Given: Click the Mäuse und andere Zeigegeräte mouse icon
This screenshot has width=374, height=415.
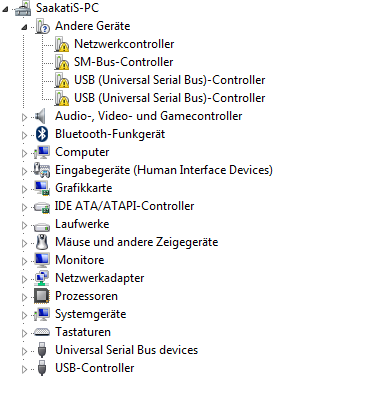Looking at the screenshot, I should pyautogui.click(x=42, y=242).
